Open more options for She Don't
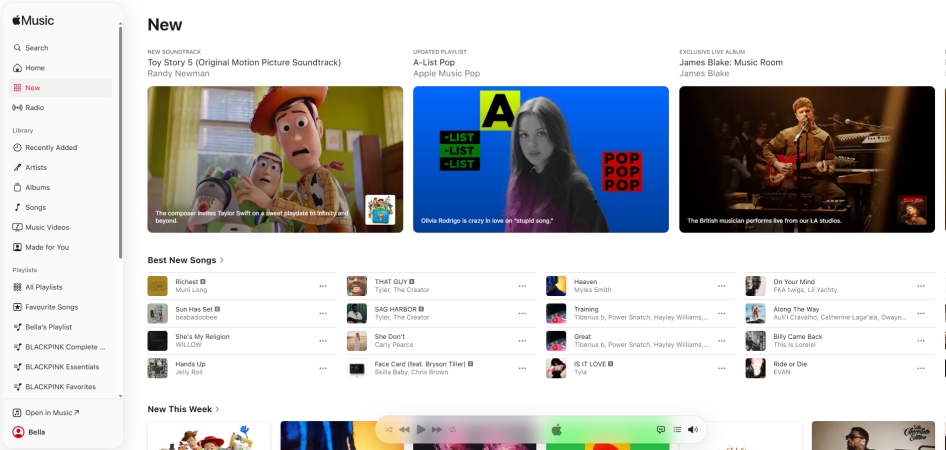This screenshot has height=450, width=946. tap(522, 341)
